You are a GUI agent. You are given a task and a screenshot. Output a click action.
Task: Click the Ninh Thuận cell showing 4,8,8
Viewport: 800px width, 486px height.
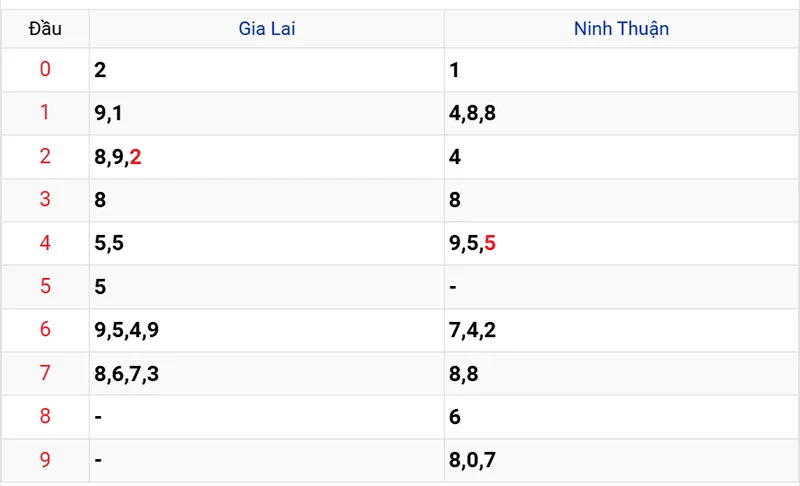pyautogui.click(x=621, y=113)
